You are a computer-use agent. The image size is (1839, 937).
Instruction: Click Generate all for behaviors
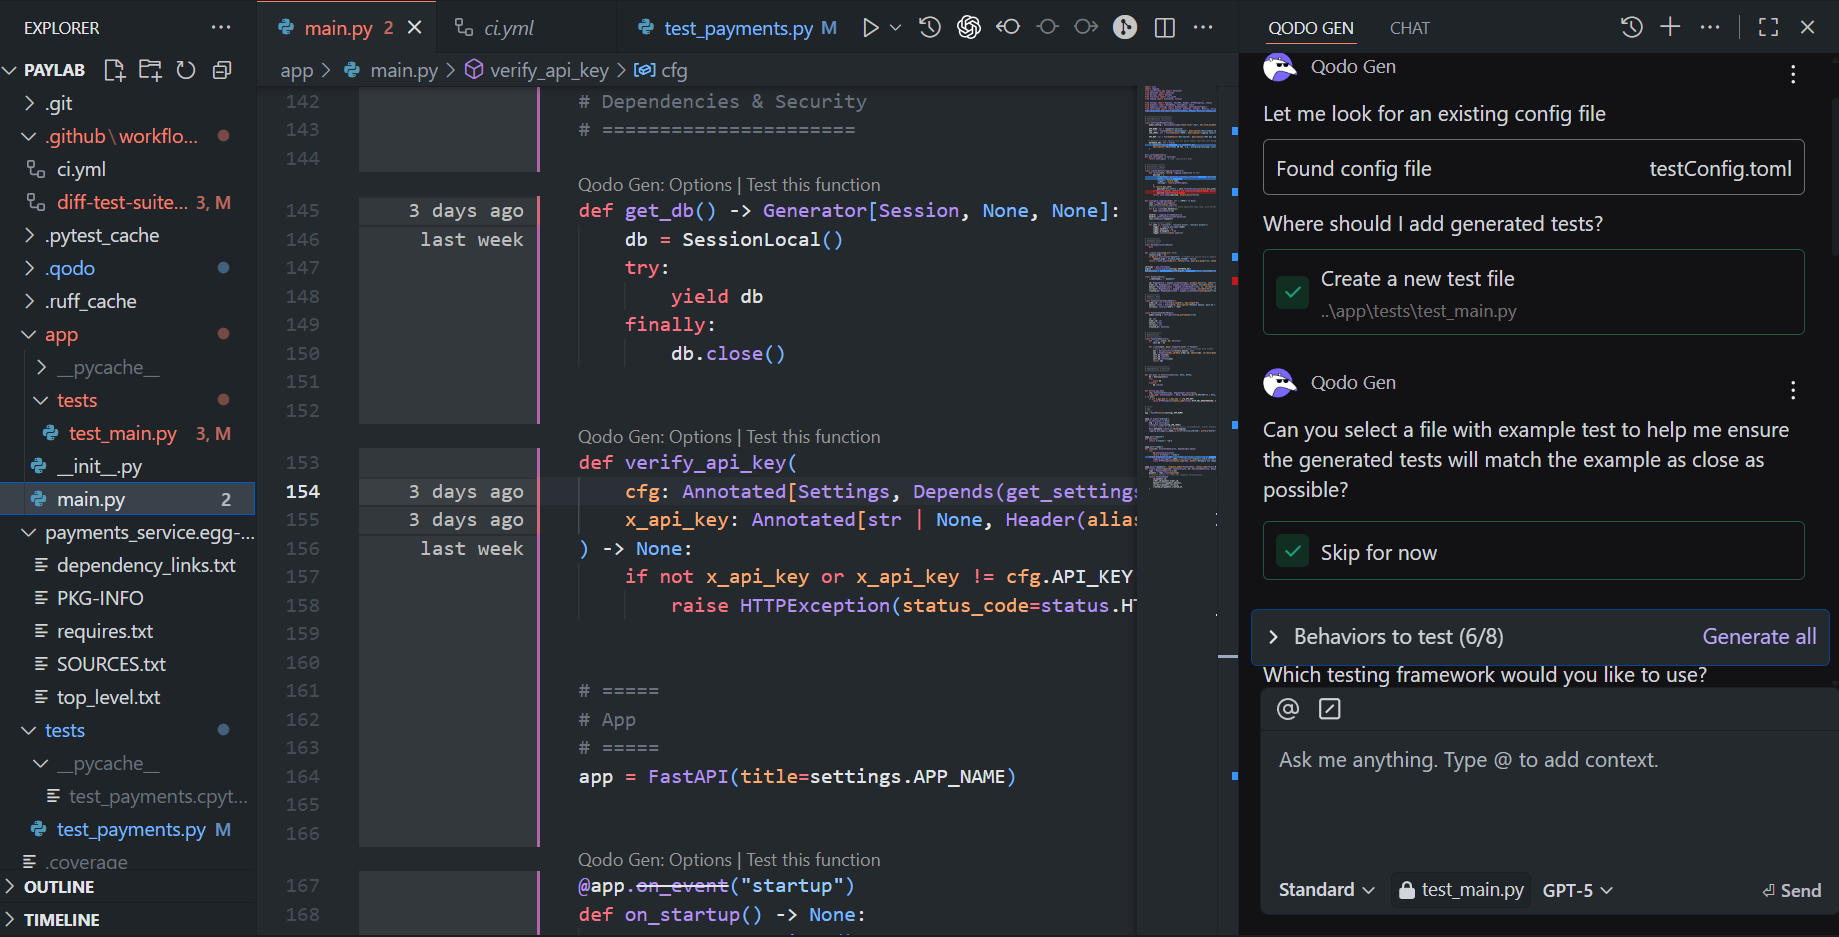coord(1759,636)
